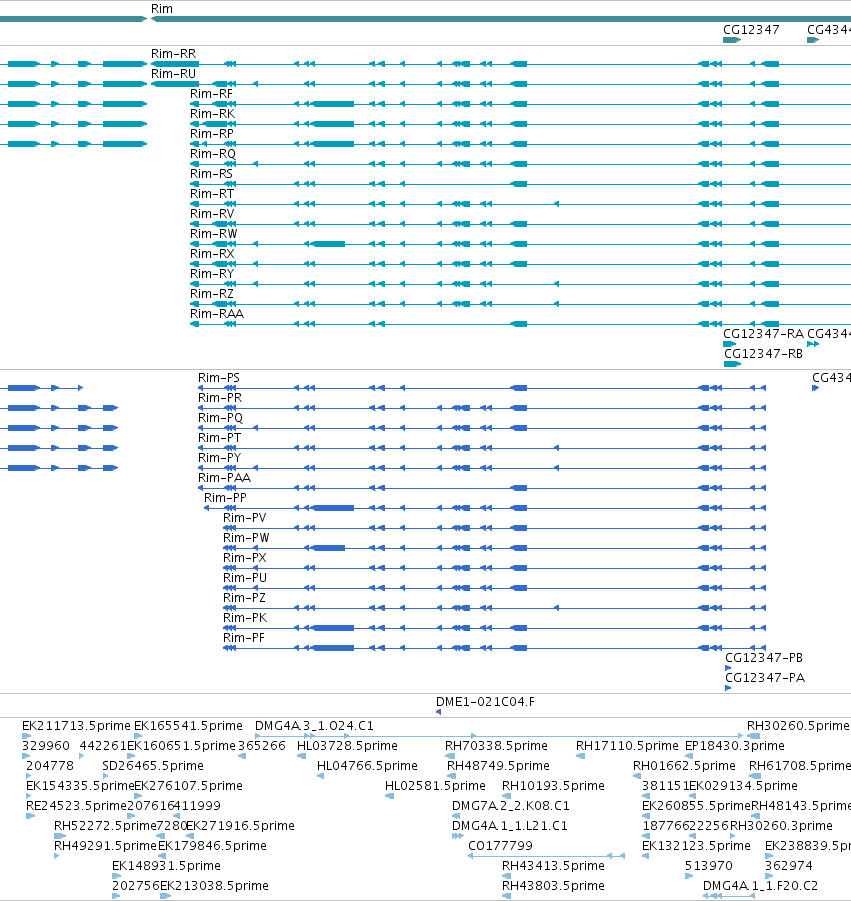Click the Rim-PW protein label
Viewport: 851px width, 901px height.
(246, 538)
